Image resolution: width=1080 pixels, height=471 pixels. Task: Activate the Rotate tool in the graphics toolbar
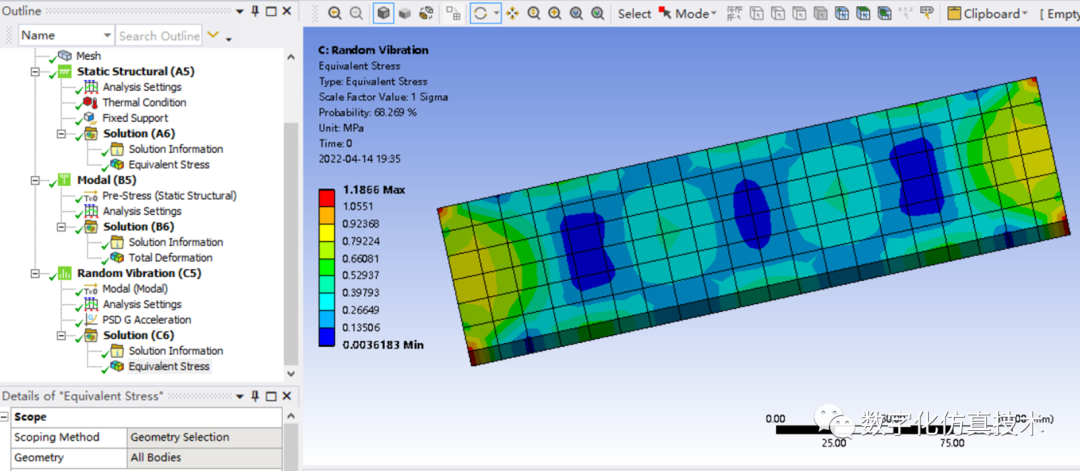(x=480, y=13)
